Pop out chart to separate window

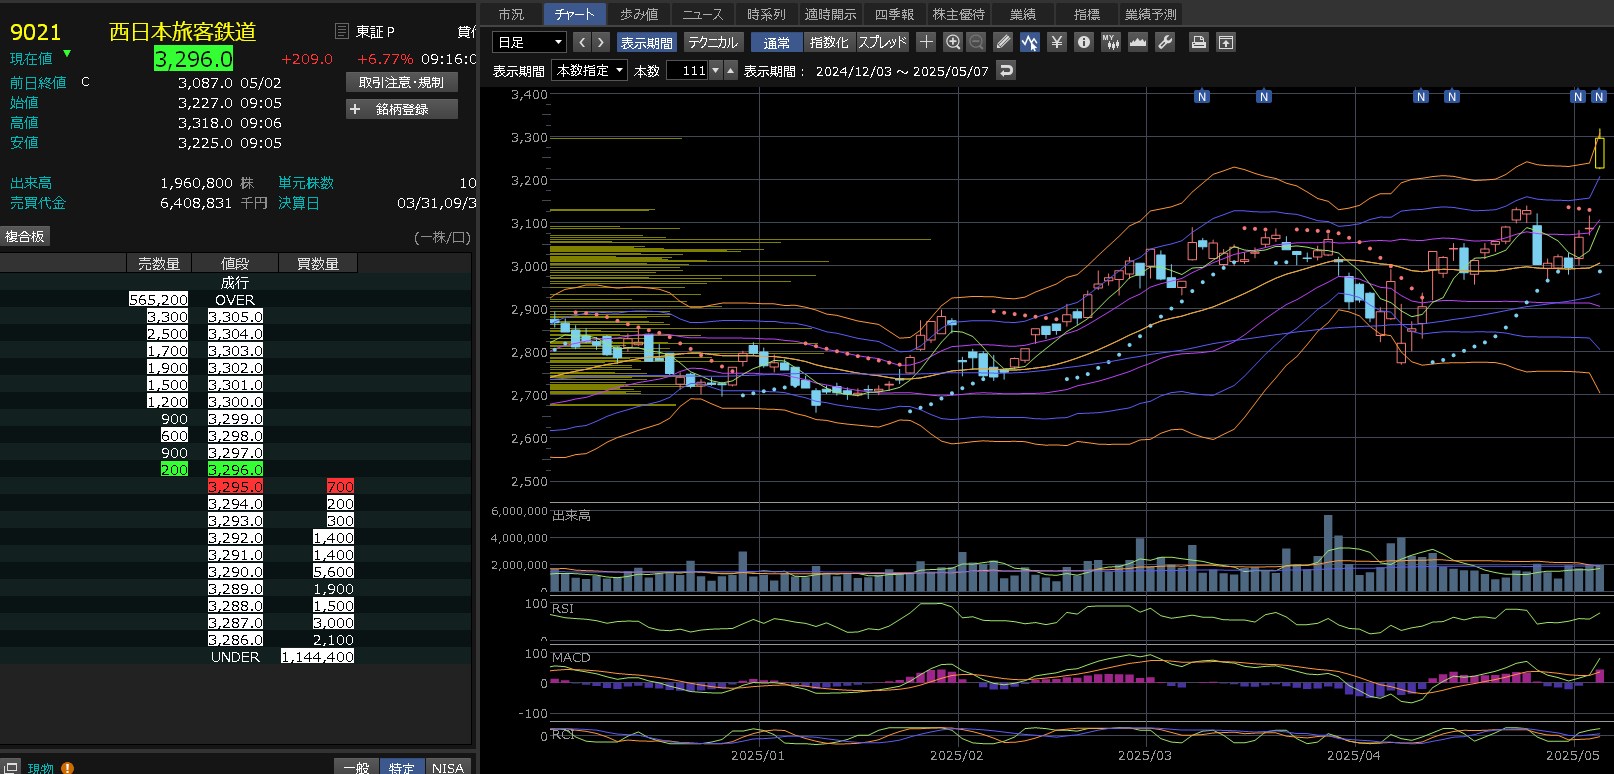pyautogui.click(x=1226, y=42)
